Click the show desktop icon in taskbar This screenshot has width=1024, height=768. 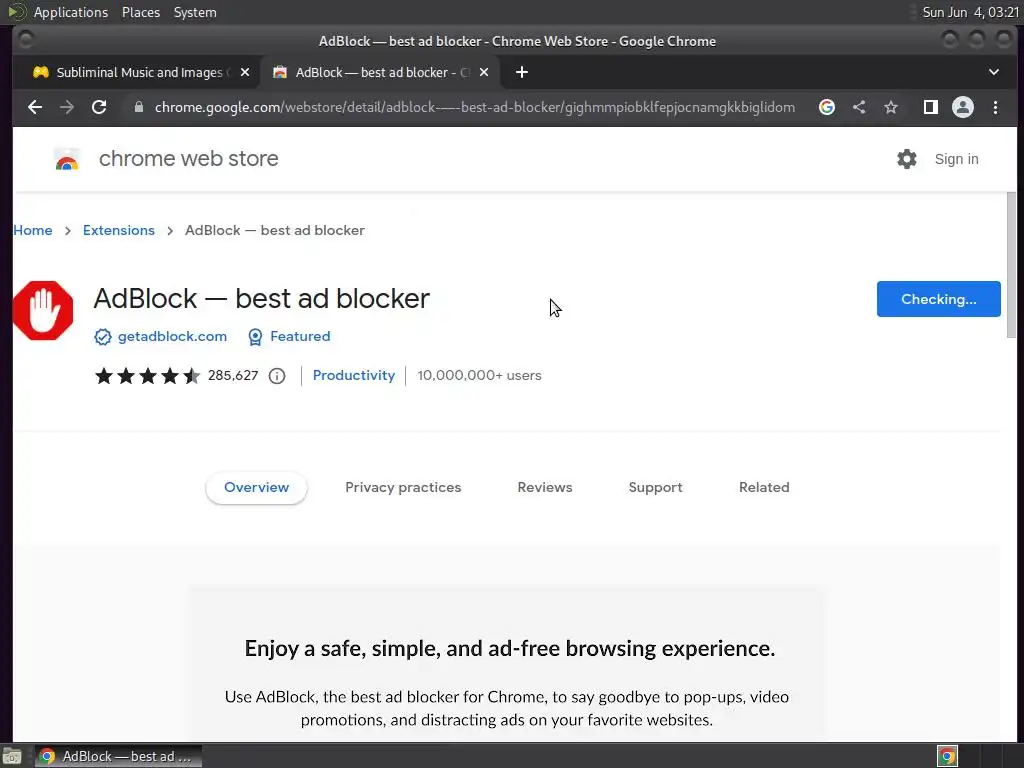click(12, 756)
